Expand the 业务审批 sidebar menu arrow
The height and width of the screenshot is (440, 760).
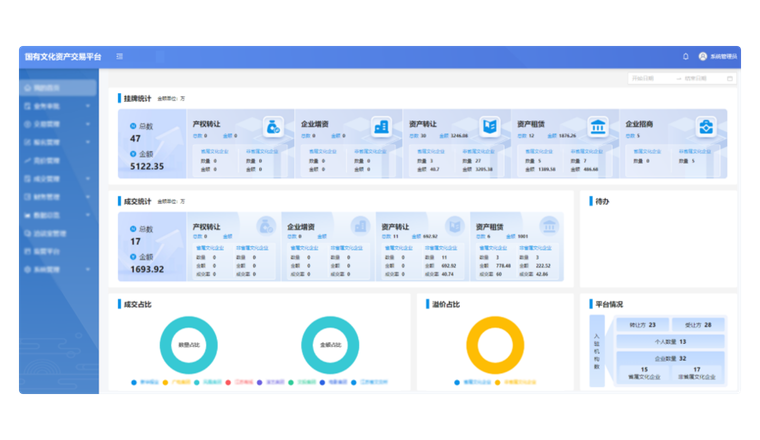pos(88,106)
